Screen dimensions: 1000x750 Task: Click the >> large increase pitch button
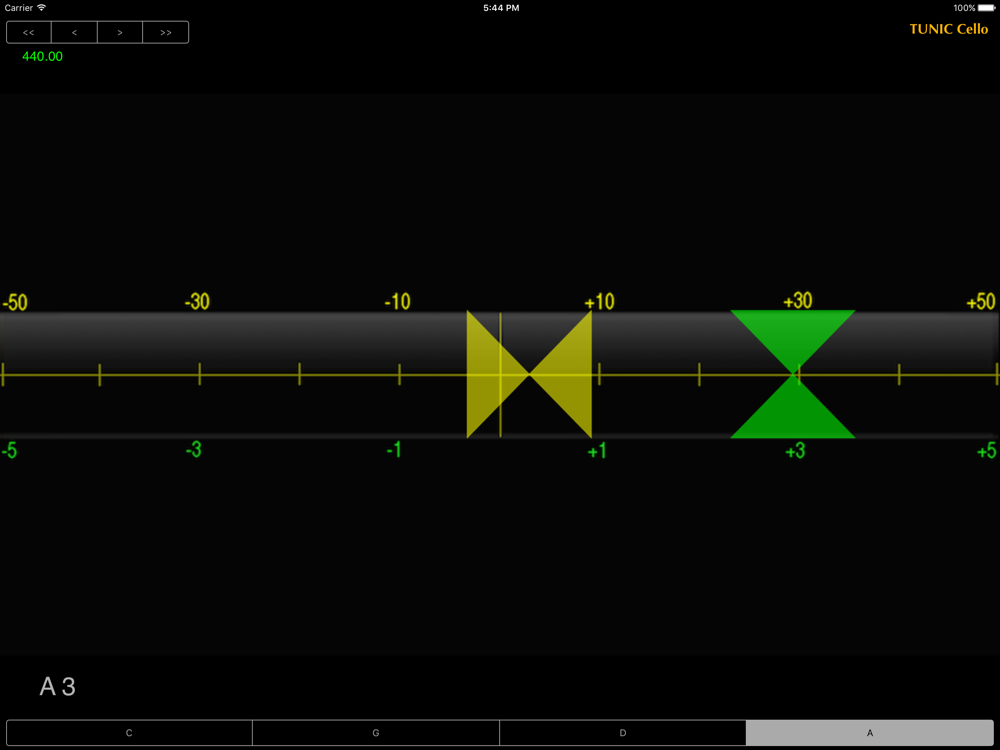coord(166,33)
